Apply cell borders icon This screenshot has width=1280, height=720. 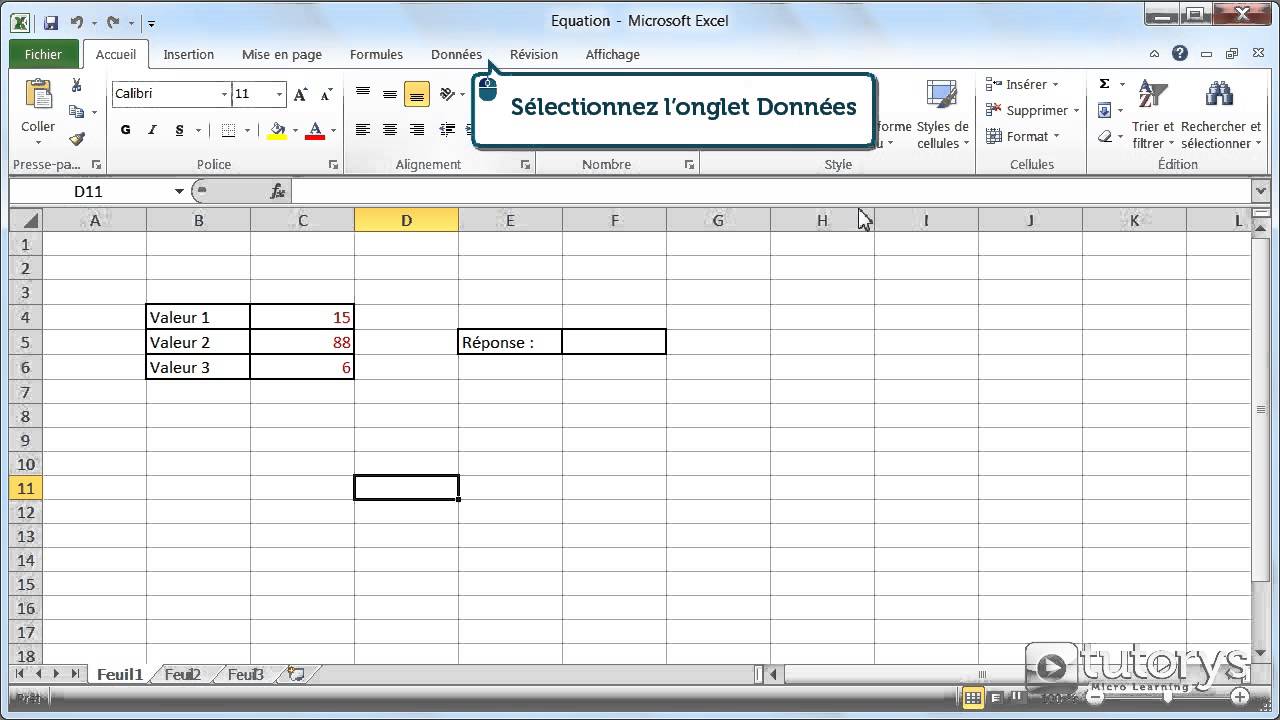[228, 130]
